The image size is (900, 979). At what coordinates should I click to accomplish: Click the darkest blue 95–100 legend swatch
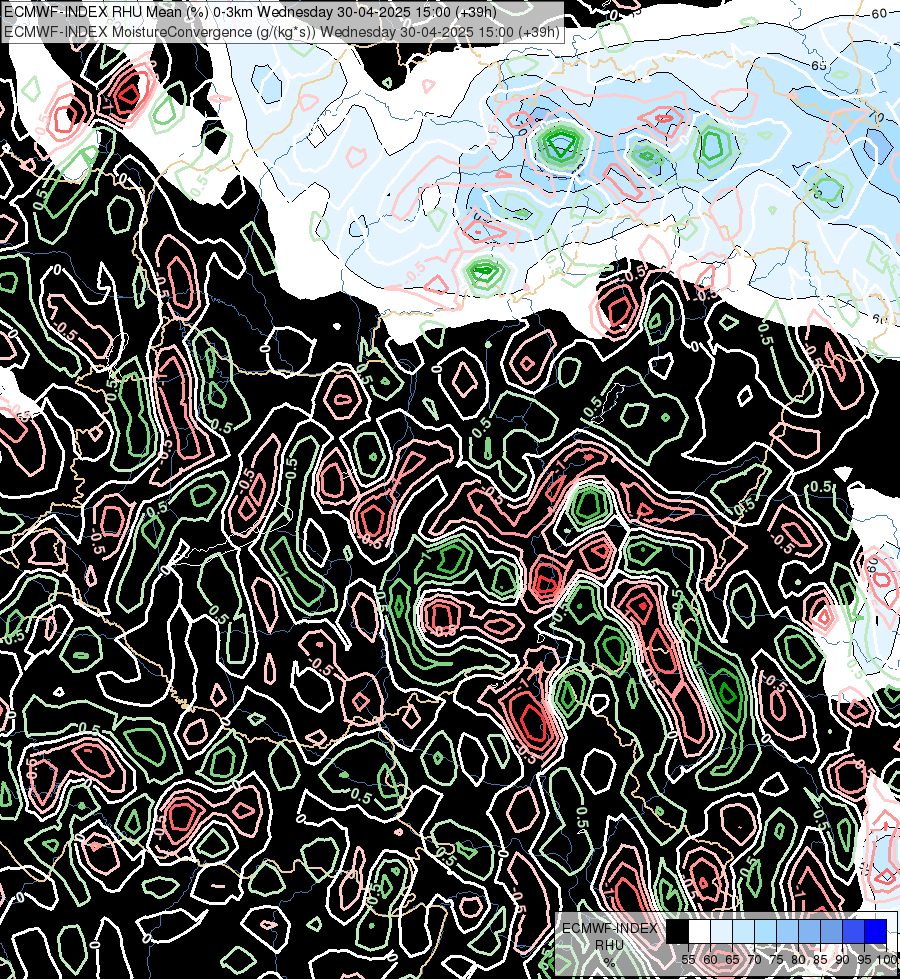[876, 931]
